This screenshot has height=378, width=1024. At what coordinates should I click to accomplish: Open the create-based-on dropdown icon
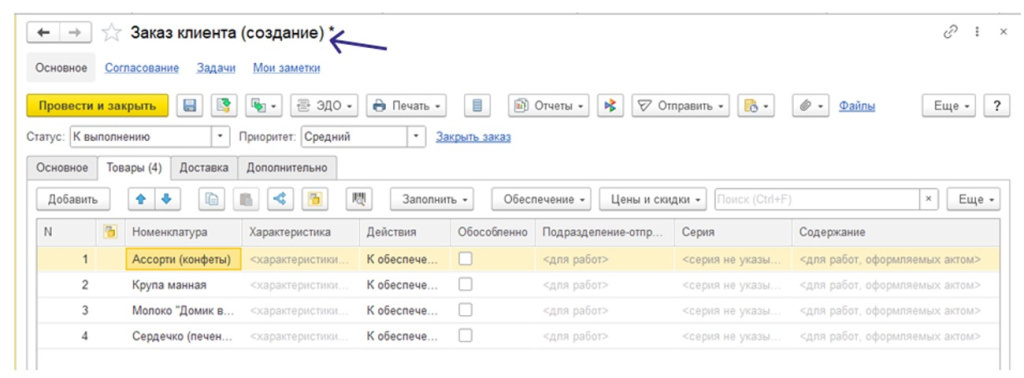point(264,106)
